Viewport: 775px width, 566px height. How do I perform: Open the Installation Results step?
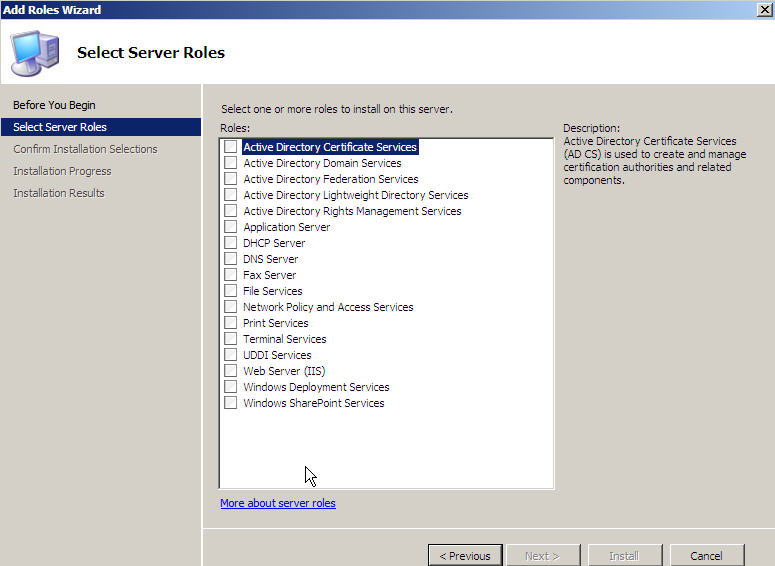click(x=59, y=193)
